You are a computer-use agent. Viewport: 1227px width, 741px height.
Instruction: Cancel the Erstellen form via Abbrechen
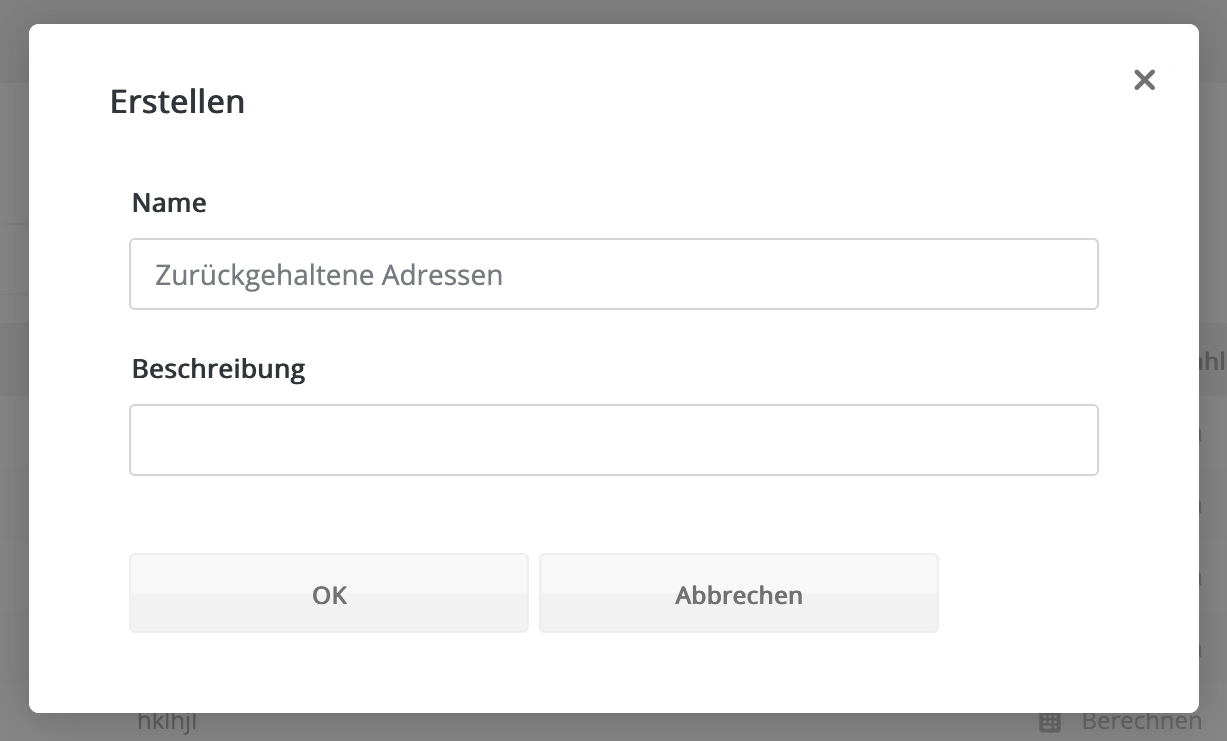coord(738,594)
